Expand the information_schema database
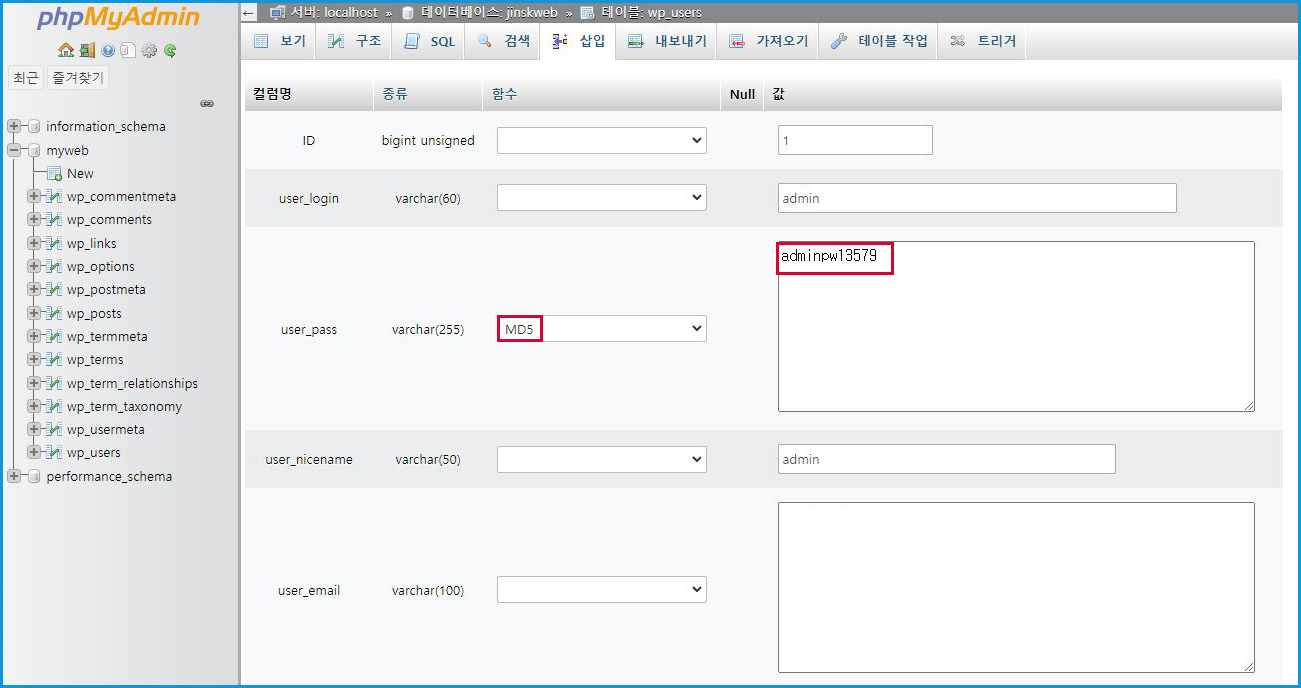 [x=14, y=127]
